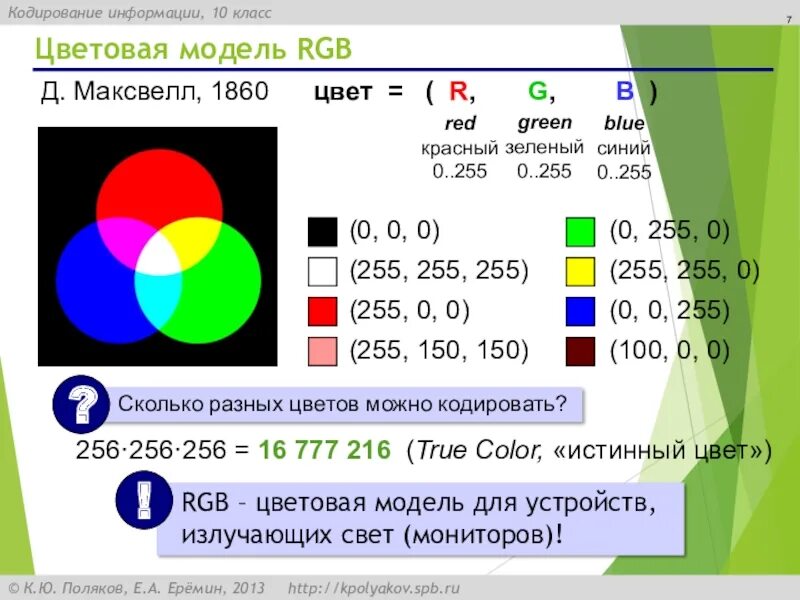Screen dimensions: 800x600
Task: Select the pink (255, 150, 150) swatch
Action: 322,352
